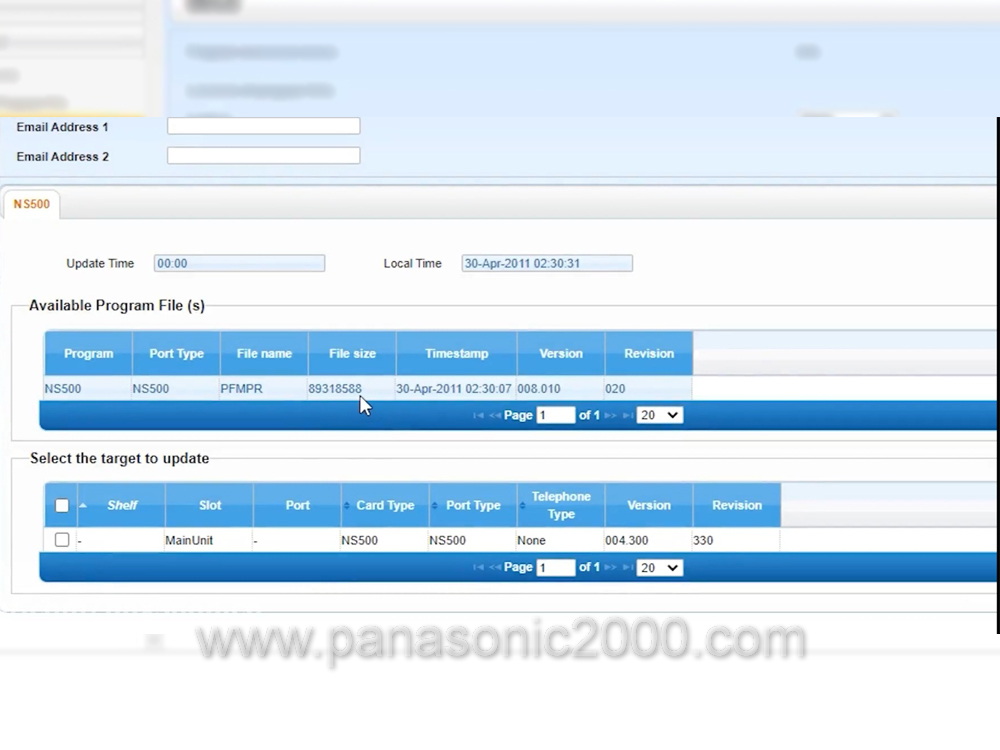Sort target table by Shelf column arrow
This screenshot has height=750, width=1000.
pos(83,505)
